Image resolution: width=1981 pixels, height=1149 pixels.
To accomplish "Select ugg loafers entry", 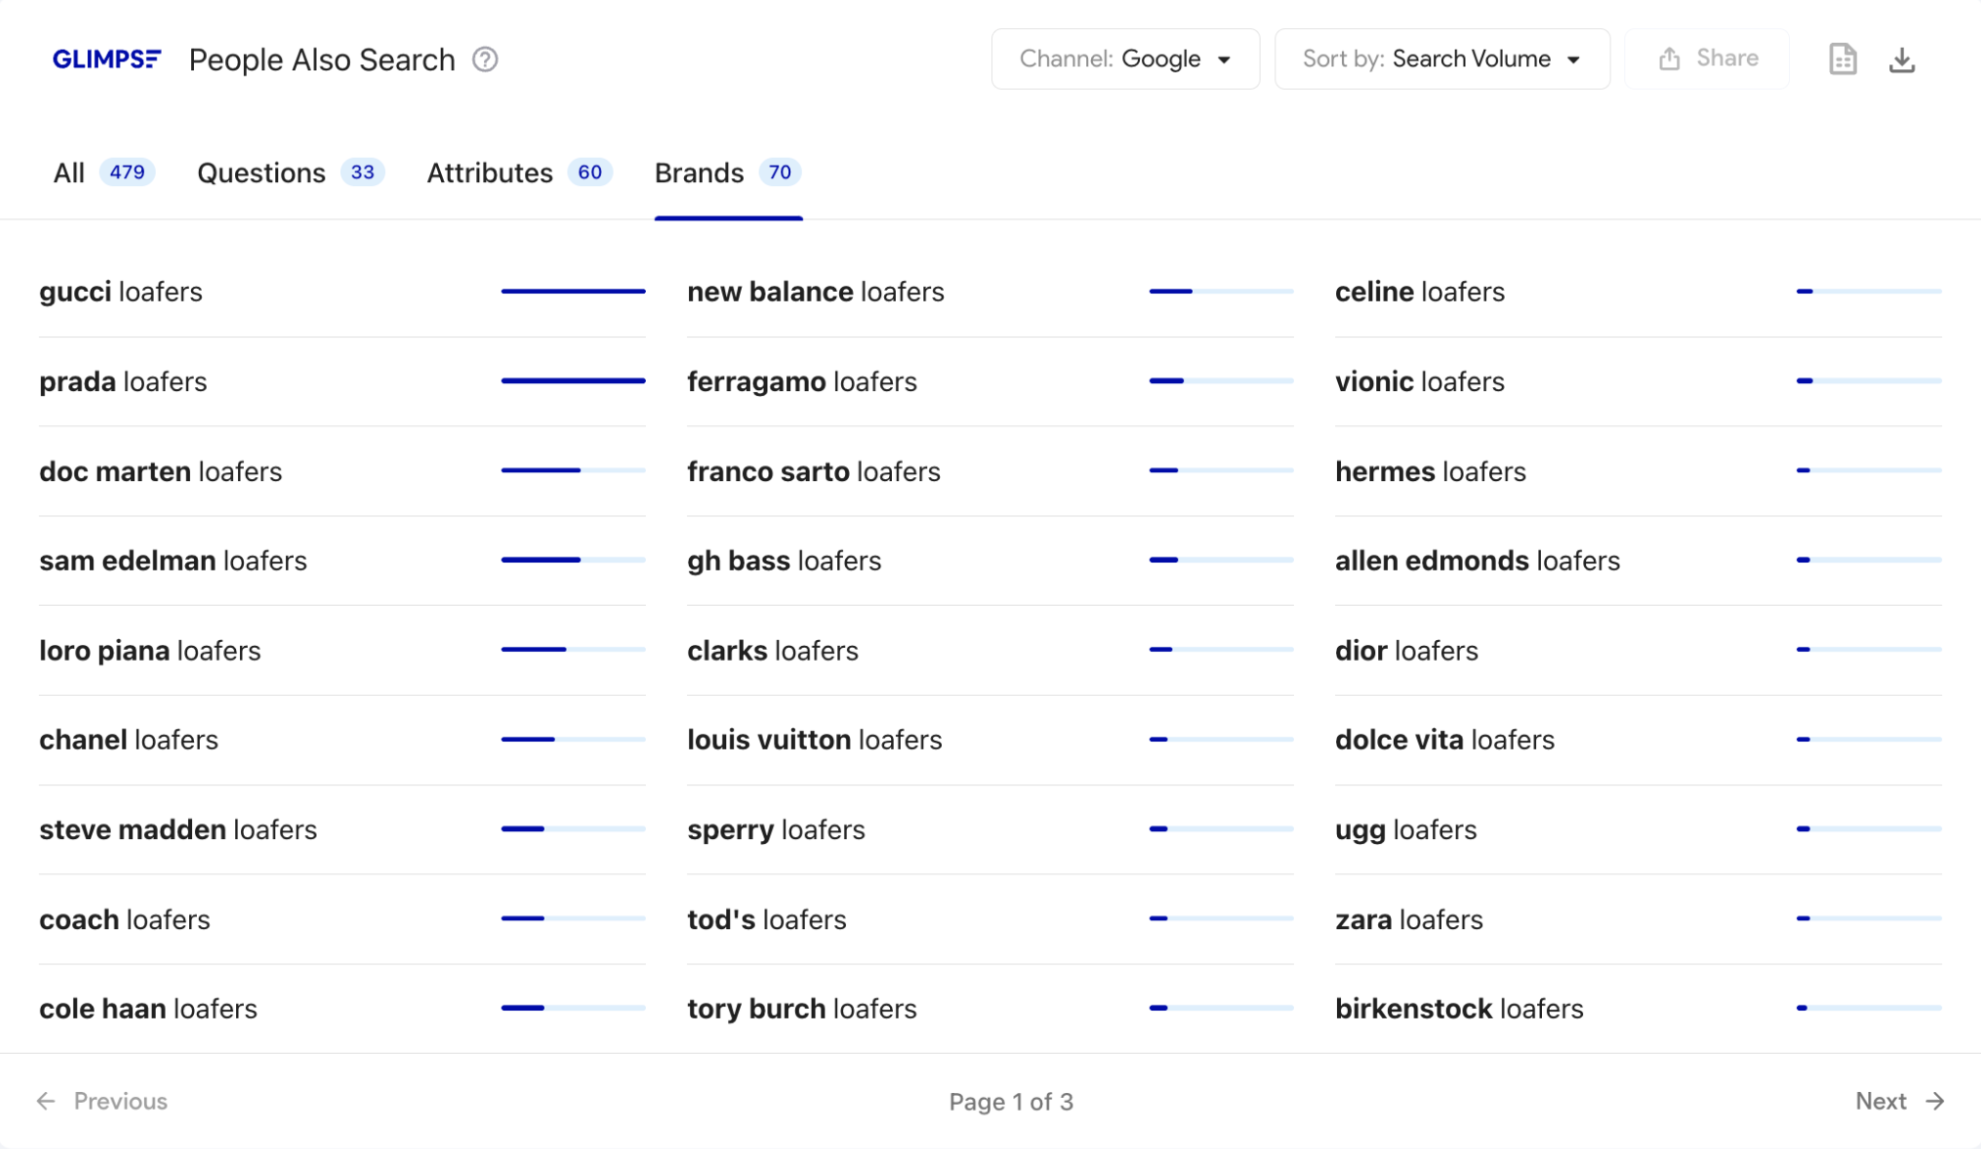I will tap(1638, 830).
